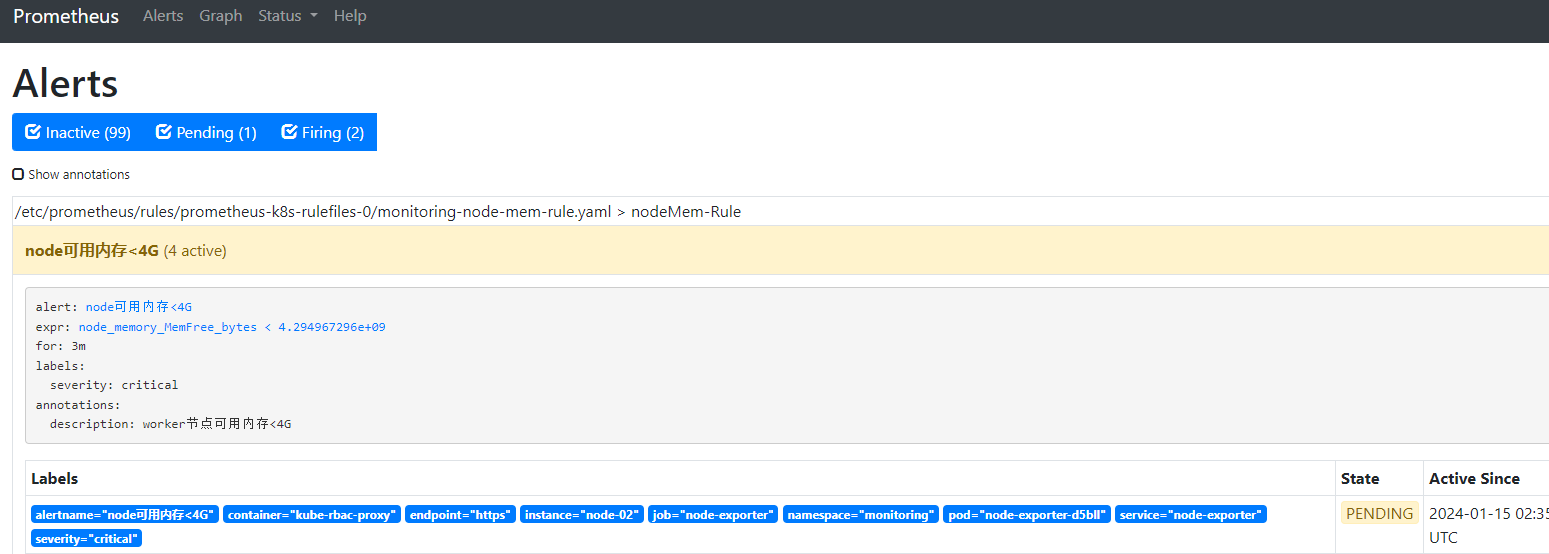Click the checkmark icon on Firing button
Image resolution: width=1549 pixels, height=554 pixels.
click(x=290, y=132)
